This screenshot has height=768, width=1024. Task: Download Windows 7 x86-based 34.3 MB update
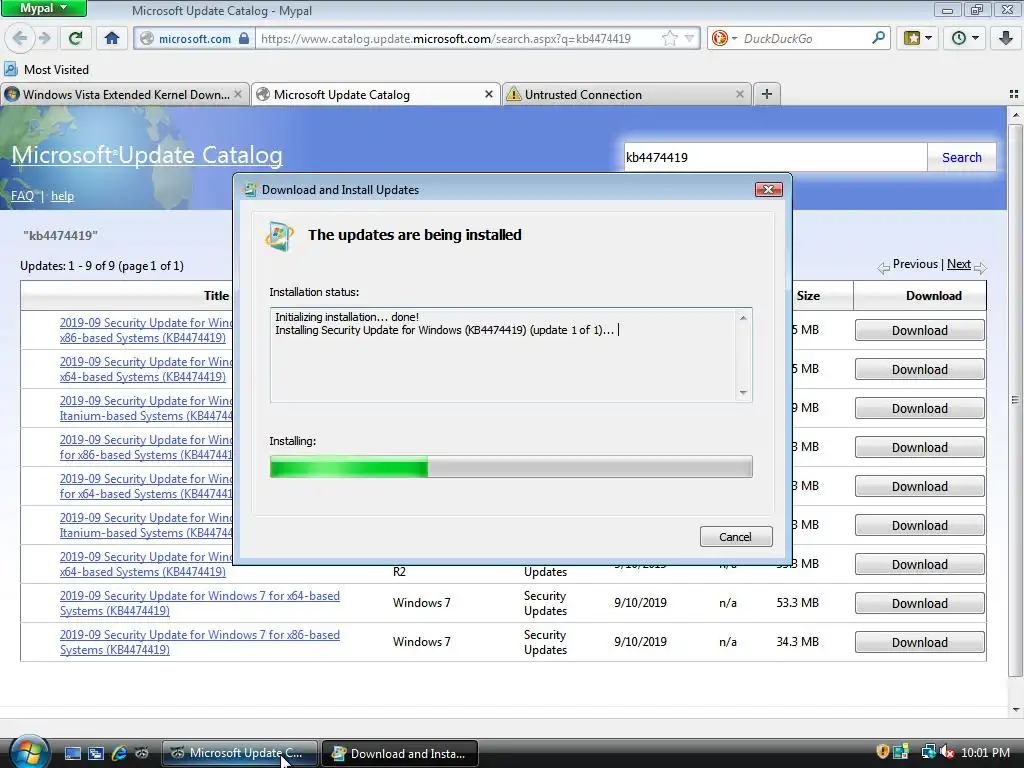920,643
